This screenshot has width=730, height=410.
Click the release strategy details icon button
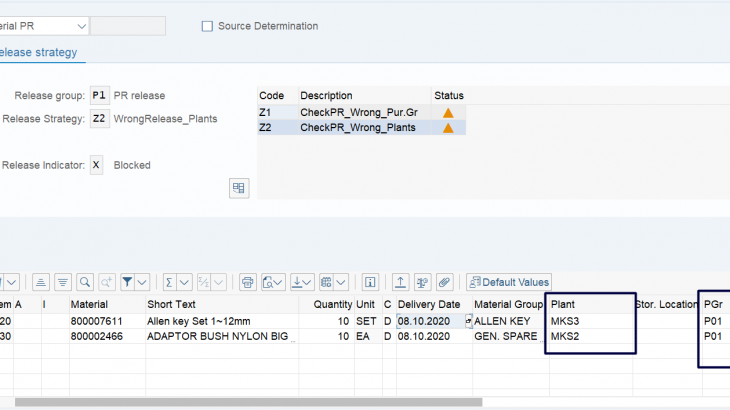239,188
